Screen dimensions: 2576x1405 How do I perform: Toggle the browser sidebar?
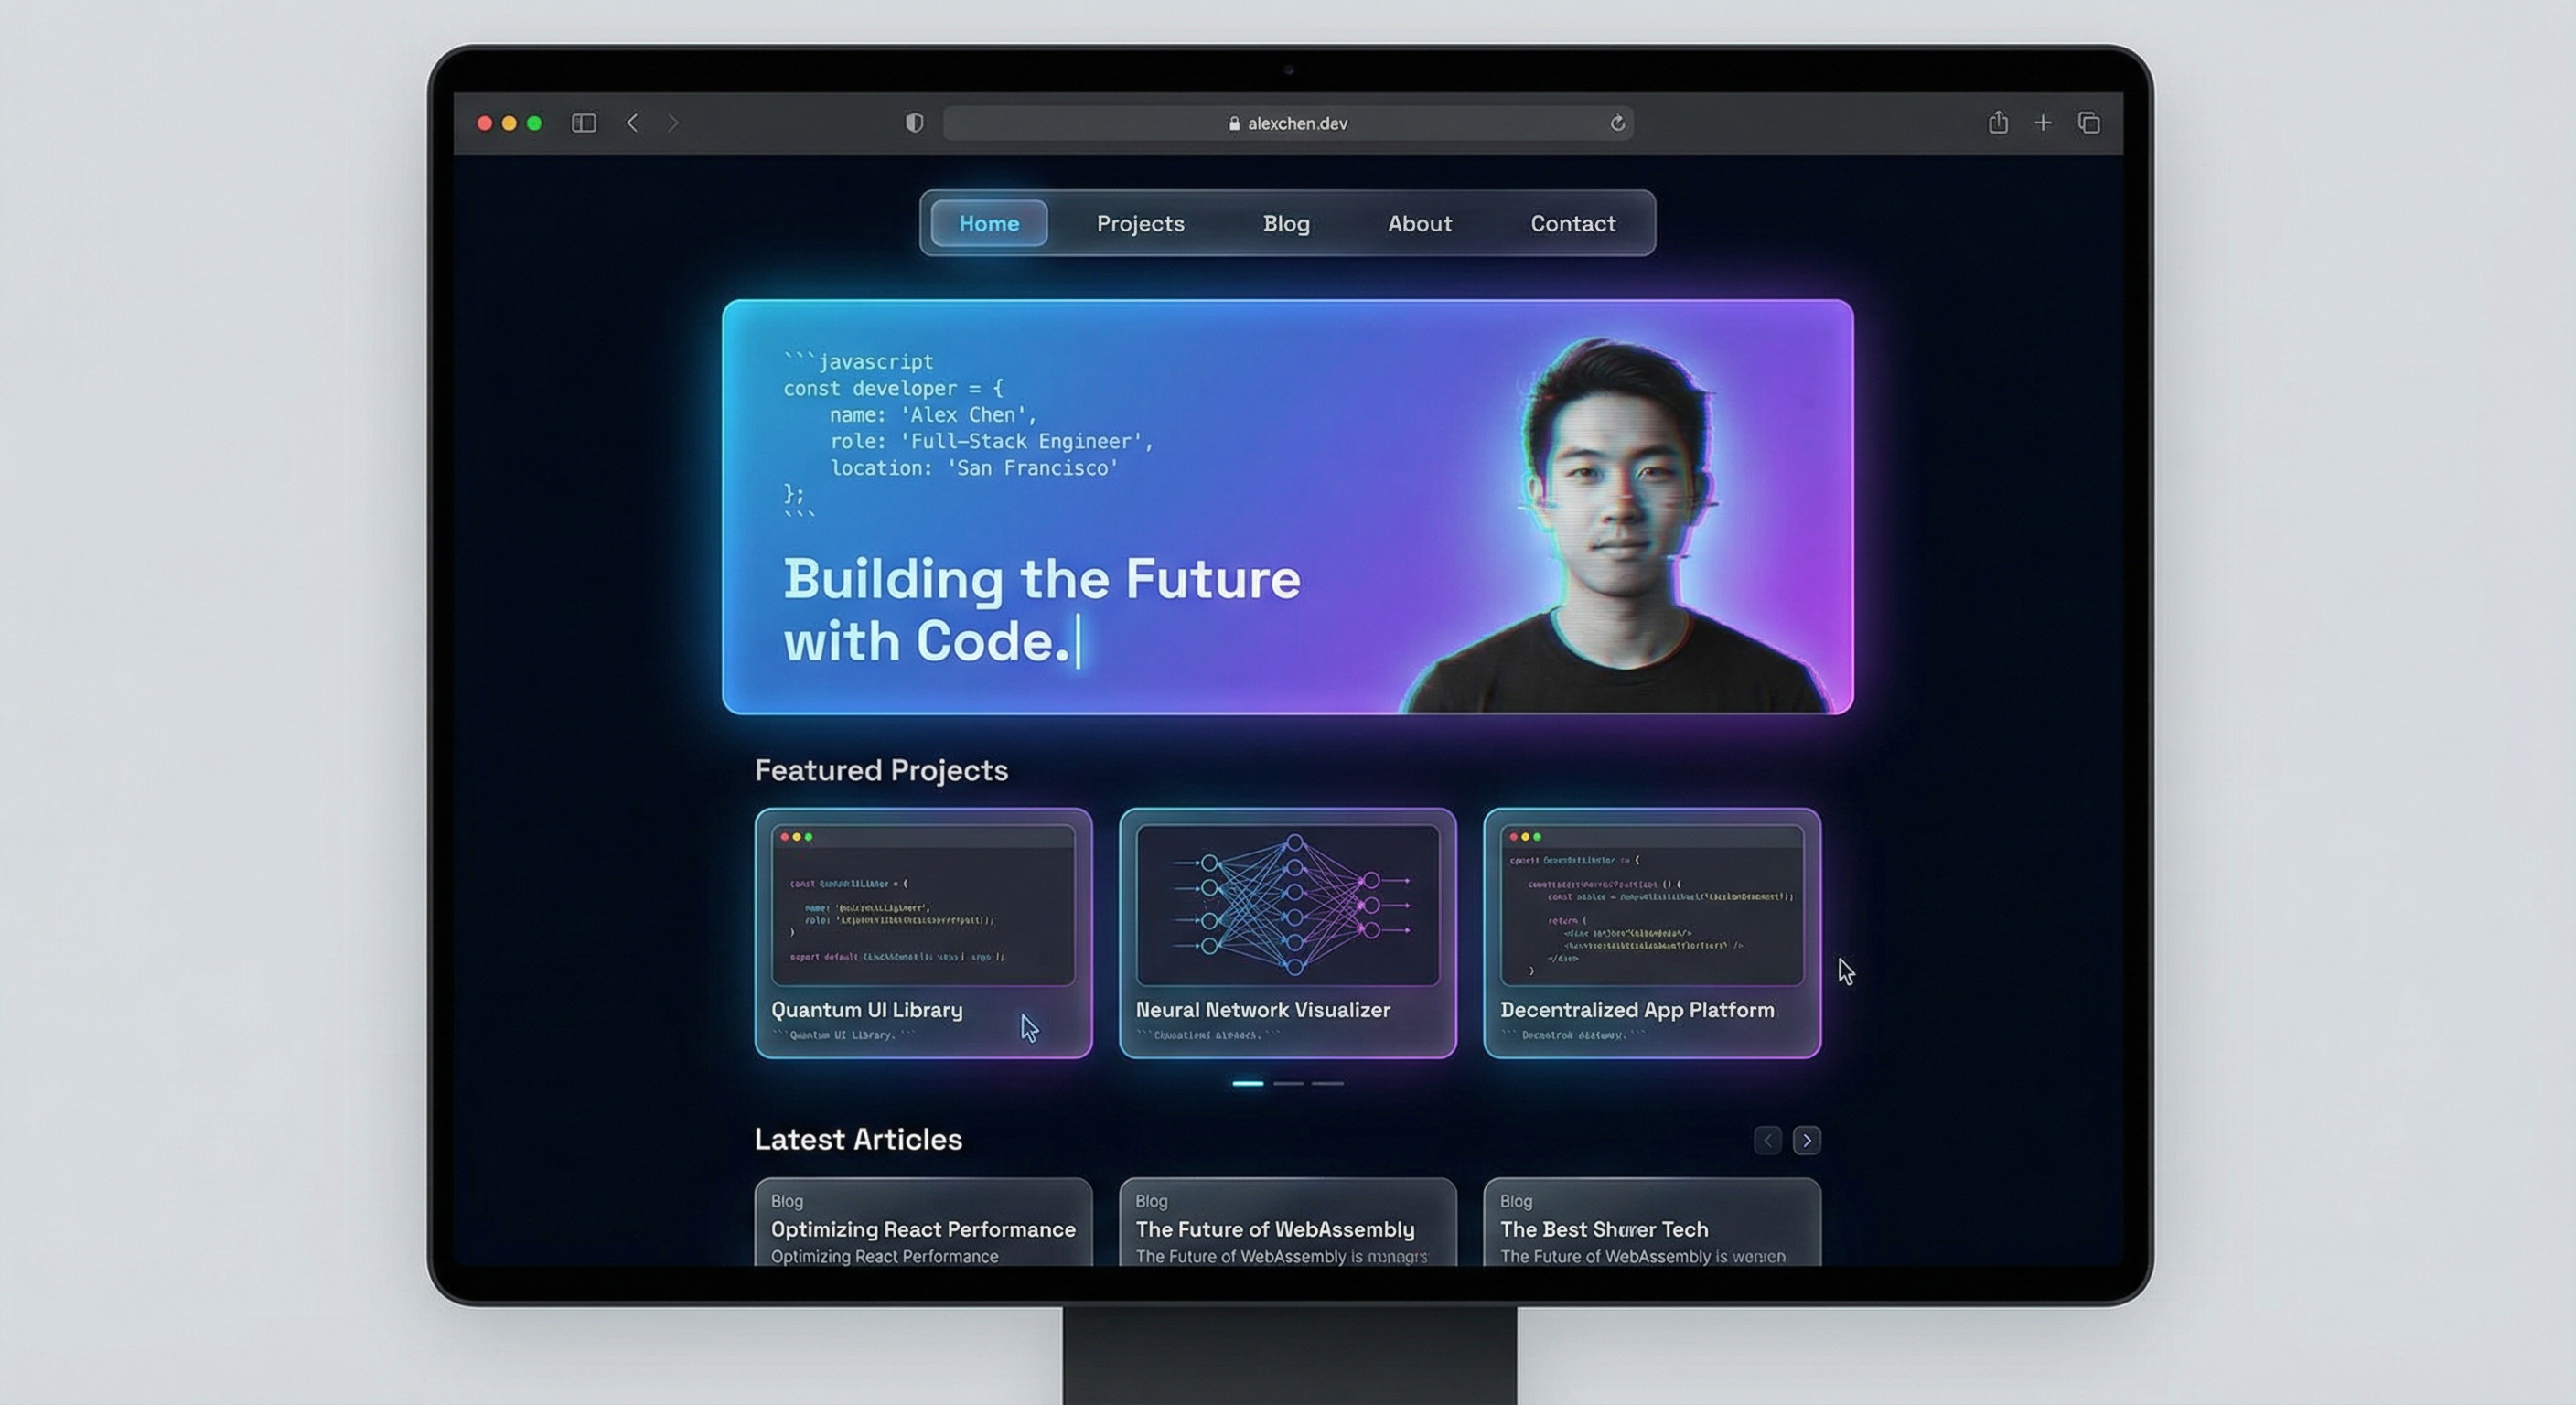click(x=584, y=122)
